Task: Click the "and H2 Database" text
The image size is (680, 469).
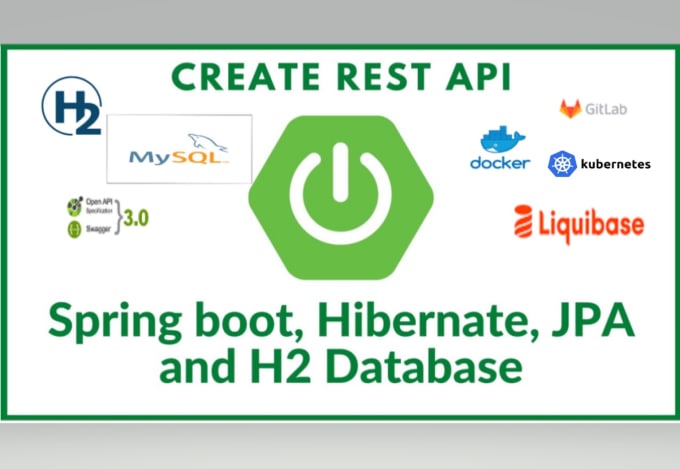Action: [x=341, y=368]
